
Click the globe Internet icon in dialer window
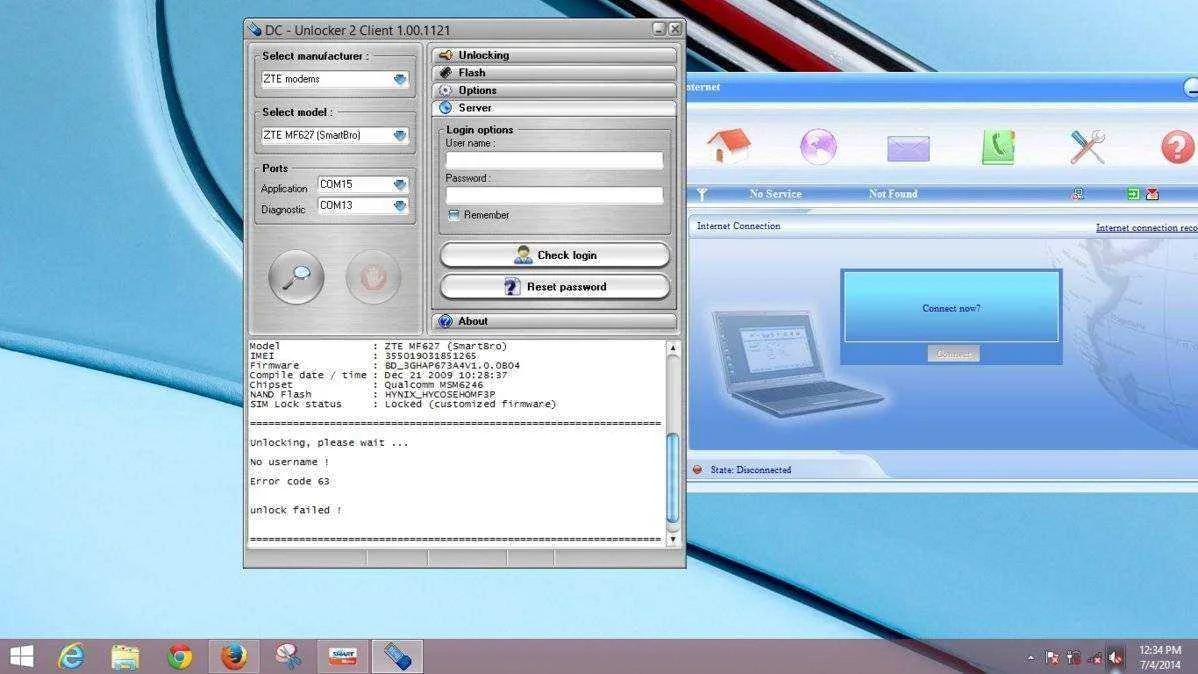[x=818, y=146]
